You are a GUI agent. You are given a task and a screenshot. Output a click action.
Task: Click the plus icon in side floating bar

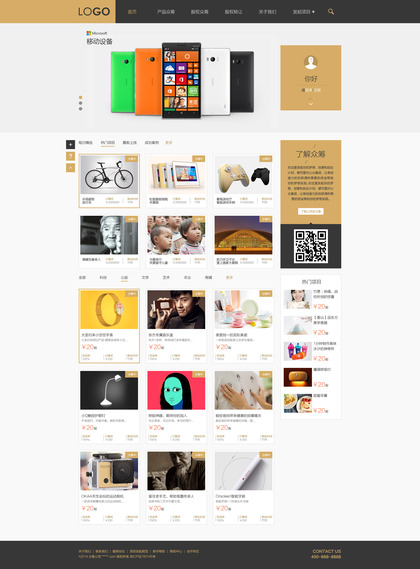[70, 144]
